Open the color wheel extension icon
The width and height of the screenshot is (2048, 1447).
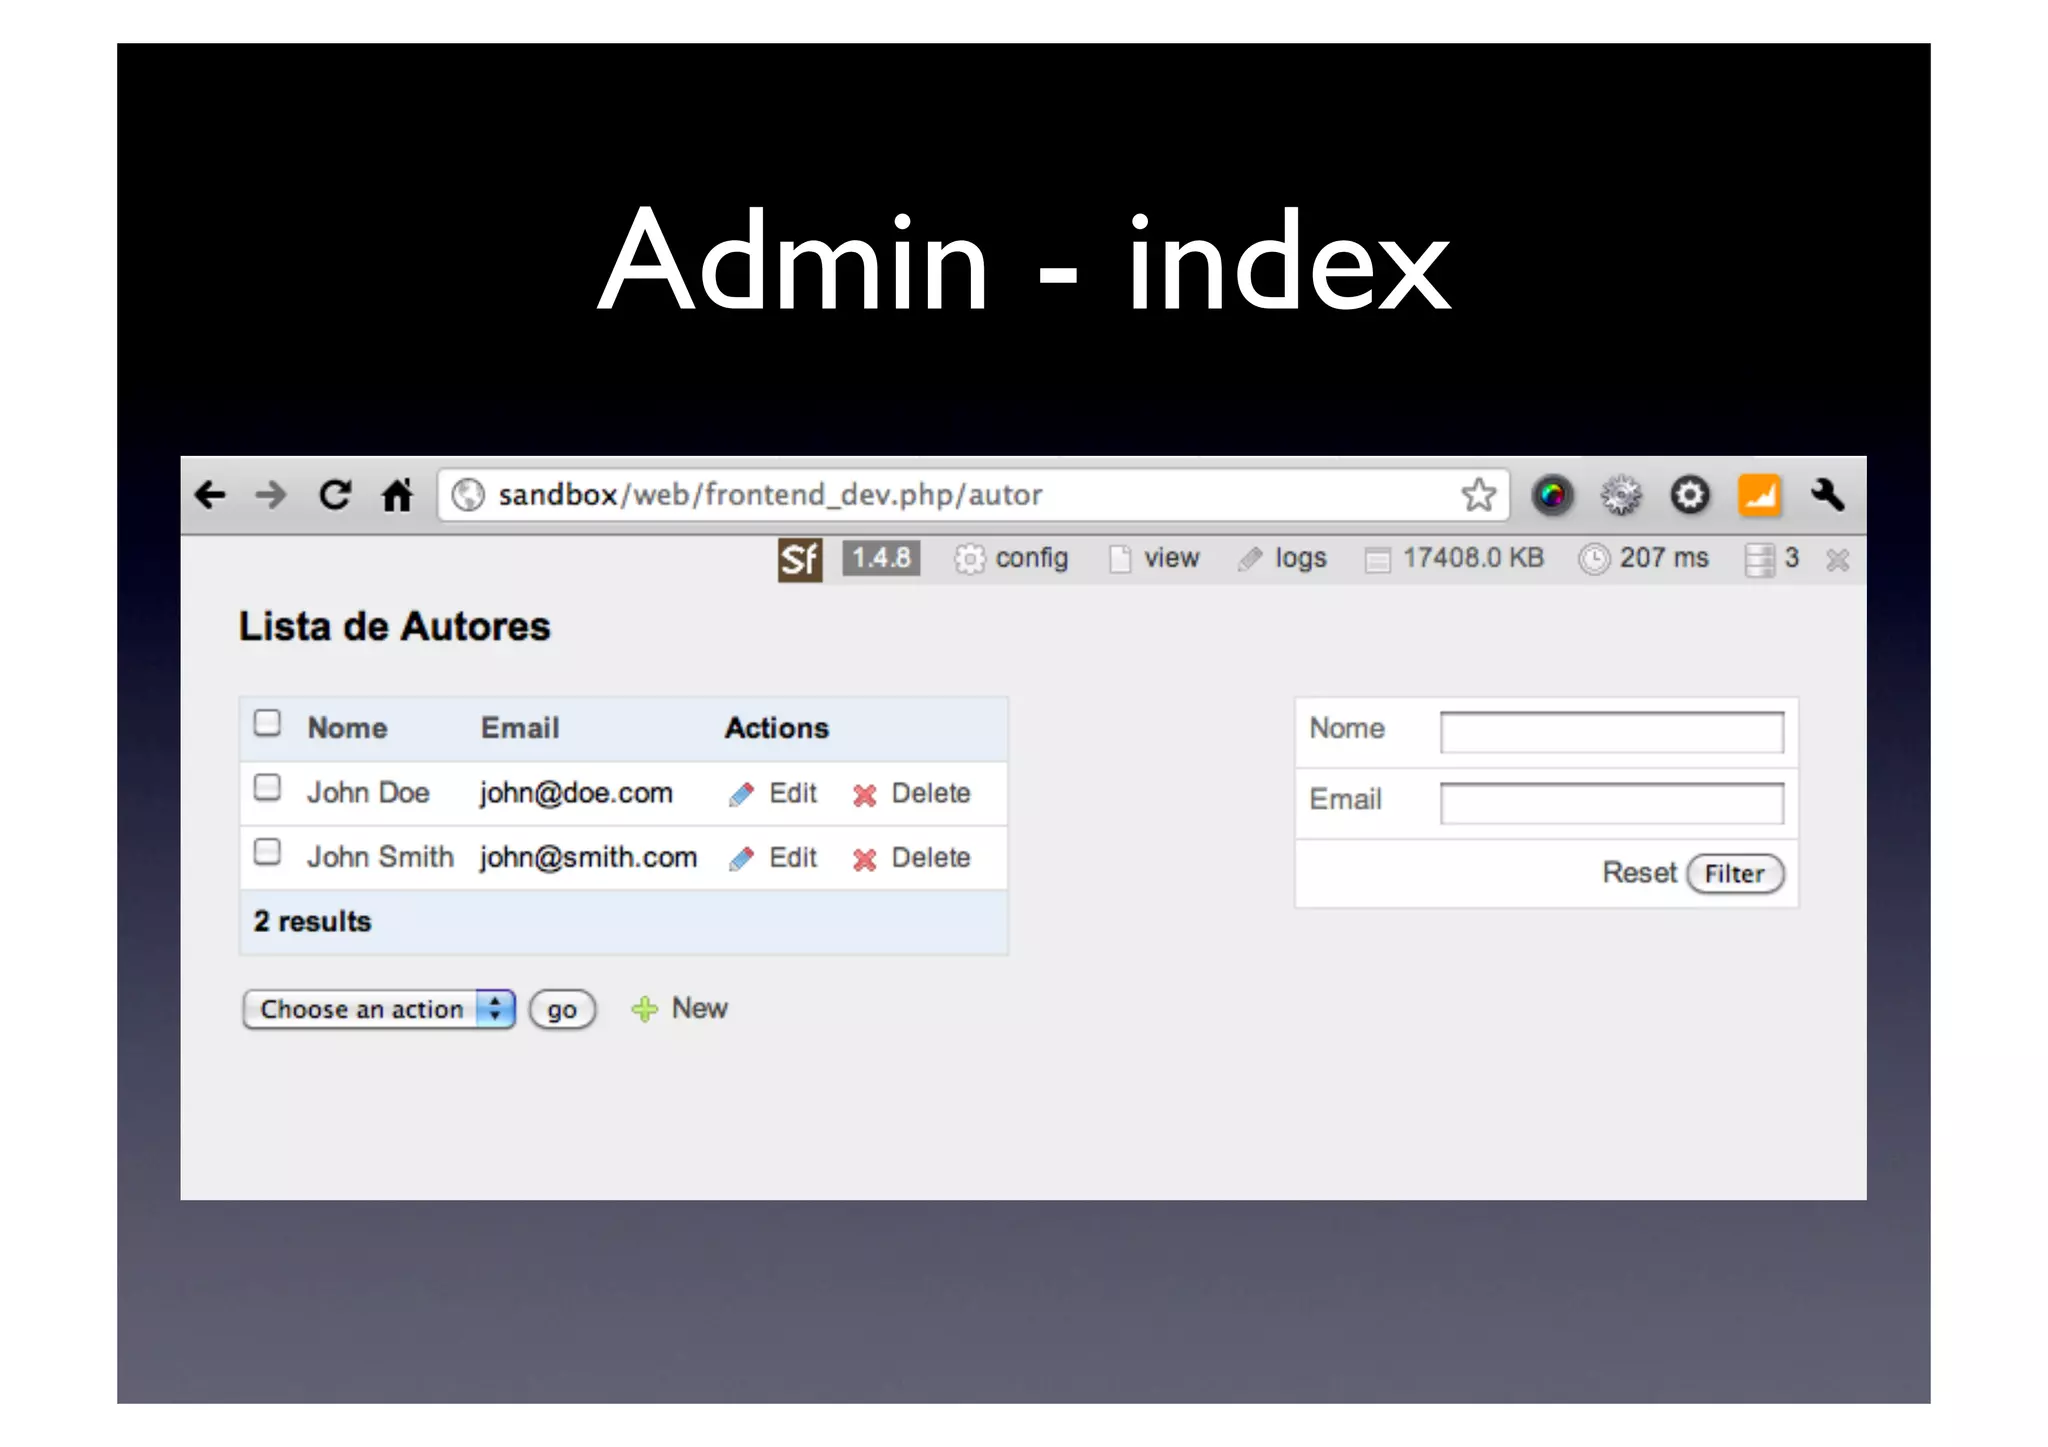click(1552, 494)
